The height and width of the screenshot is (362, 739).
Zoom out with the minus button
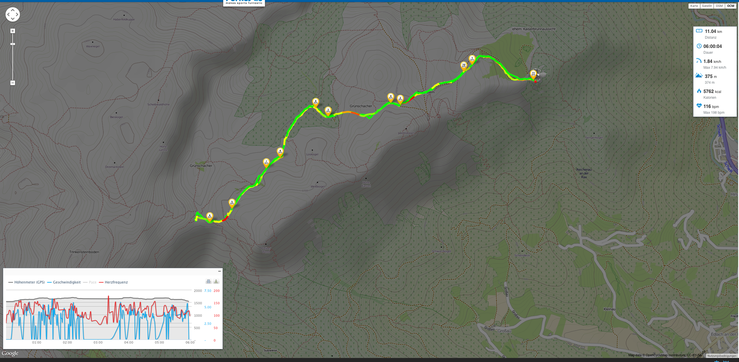click(13, 82)
